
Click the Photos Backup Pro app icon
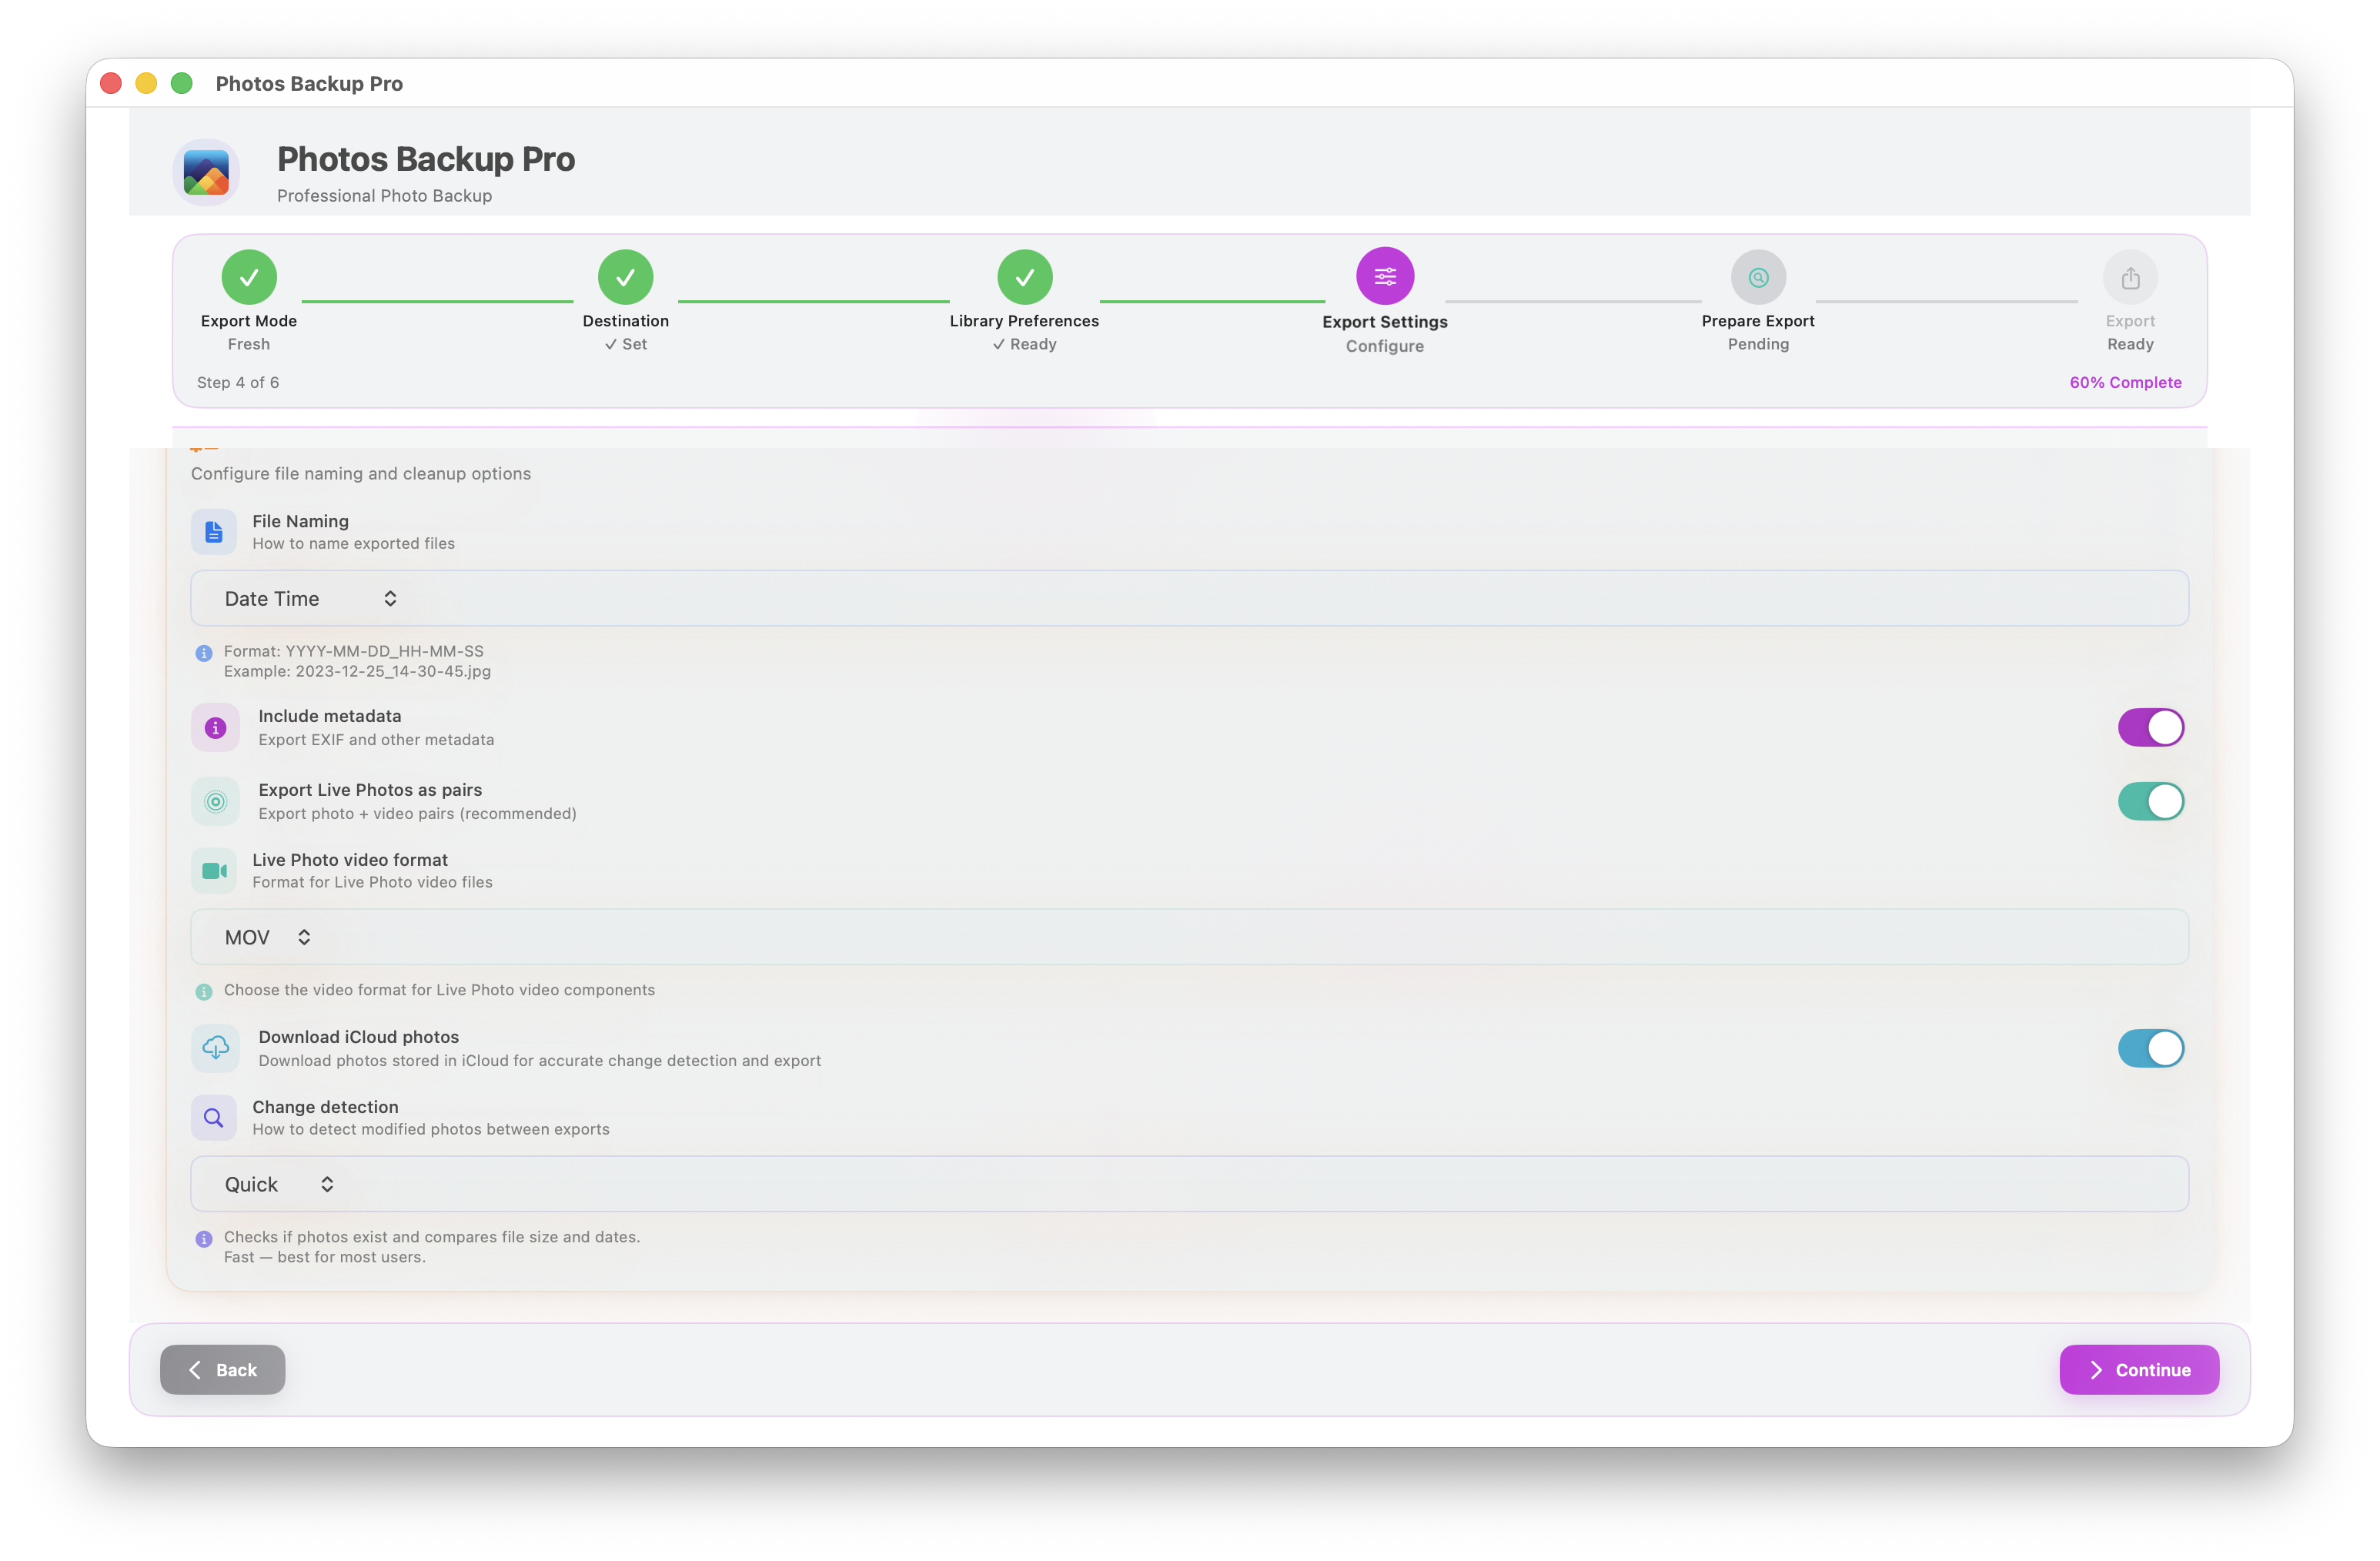point(206,172)
